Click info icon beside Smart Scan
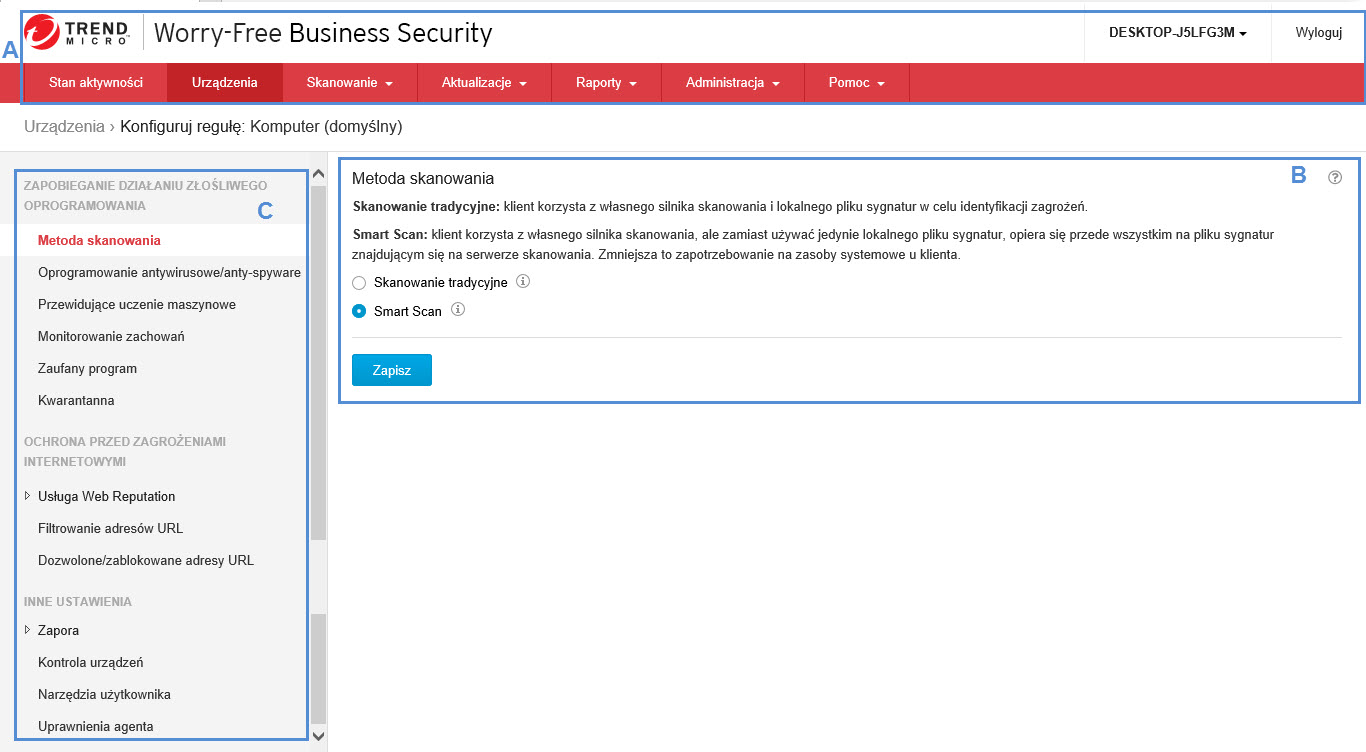This screenshot has height=752, width=1366. tap(458, 310)
